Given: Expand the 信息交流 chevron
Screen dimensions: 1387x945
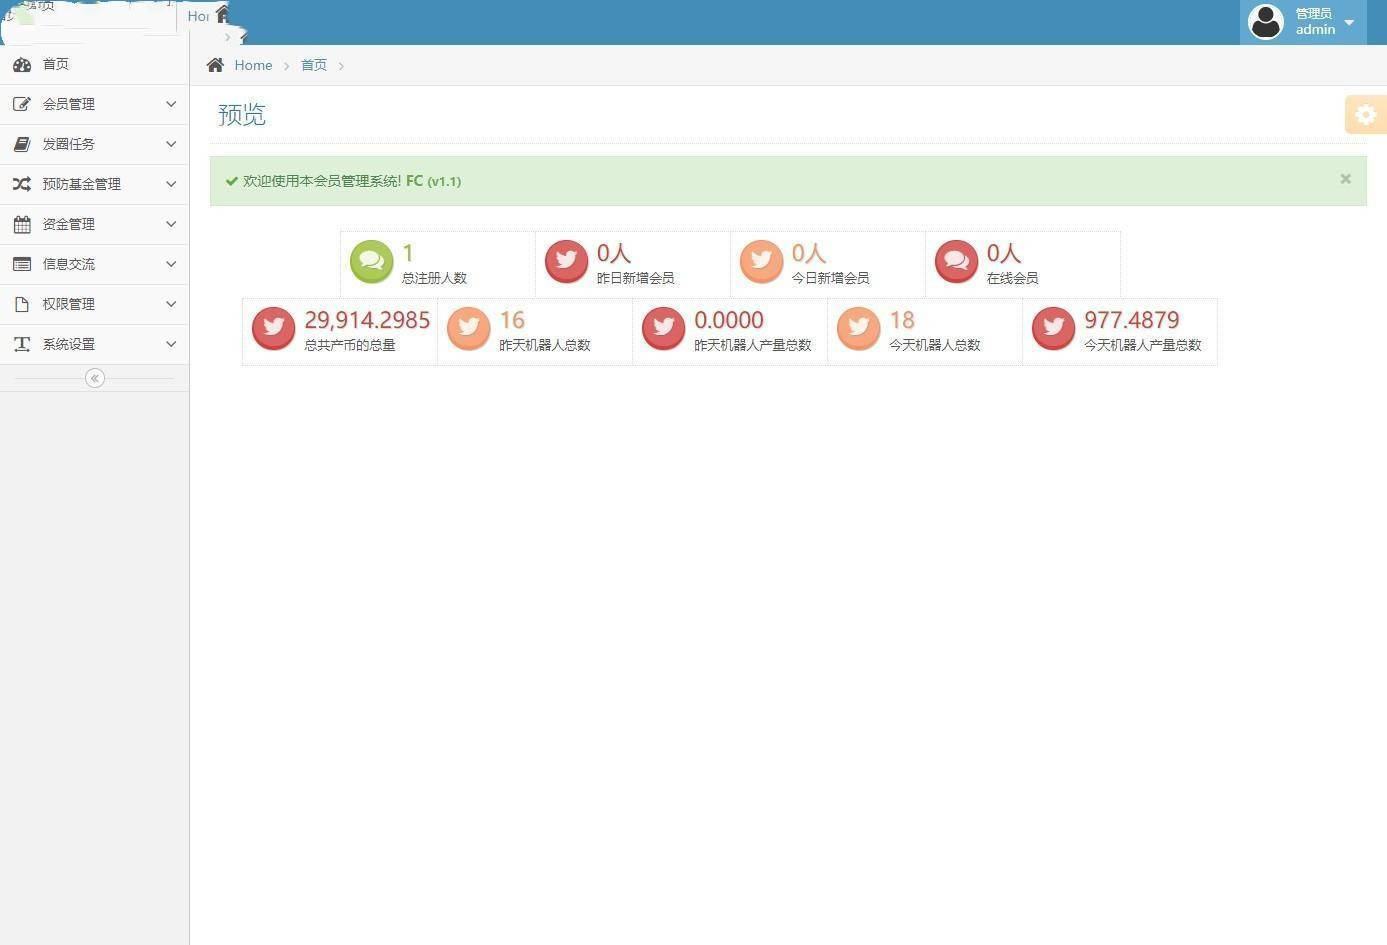Looking at the screenshot, I should pos(171,264).
